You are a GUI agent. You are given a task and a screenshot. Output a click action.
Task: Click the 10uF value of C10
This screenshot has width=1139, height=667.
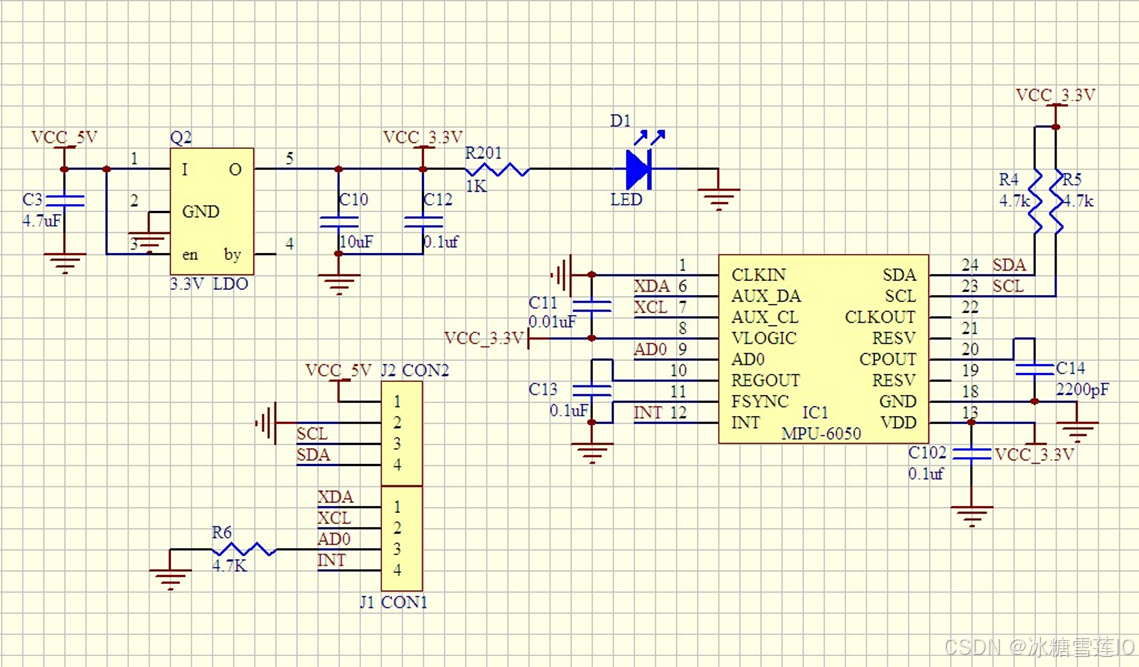[x=356, y=242]
